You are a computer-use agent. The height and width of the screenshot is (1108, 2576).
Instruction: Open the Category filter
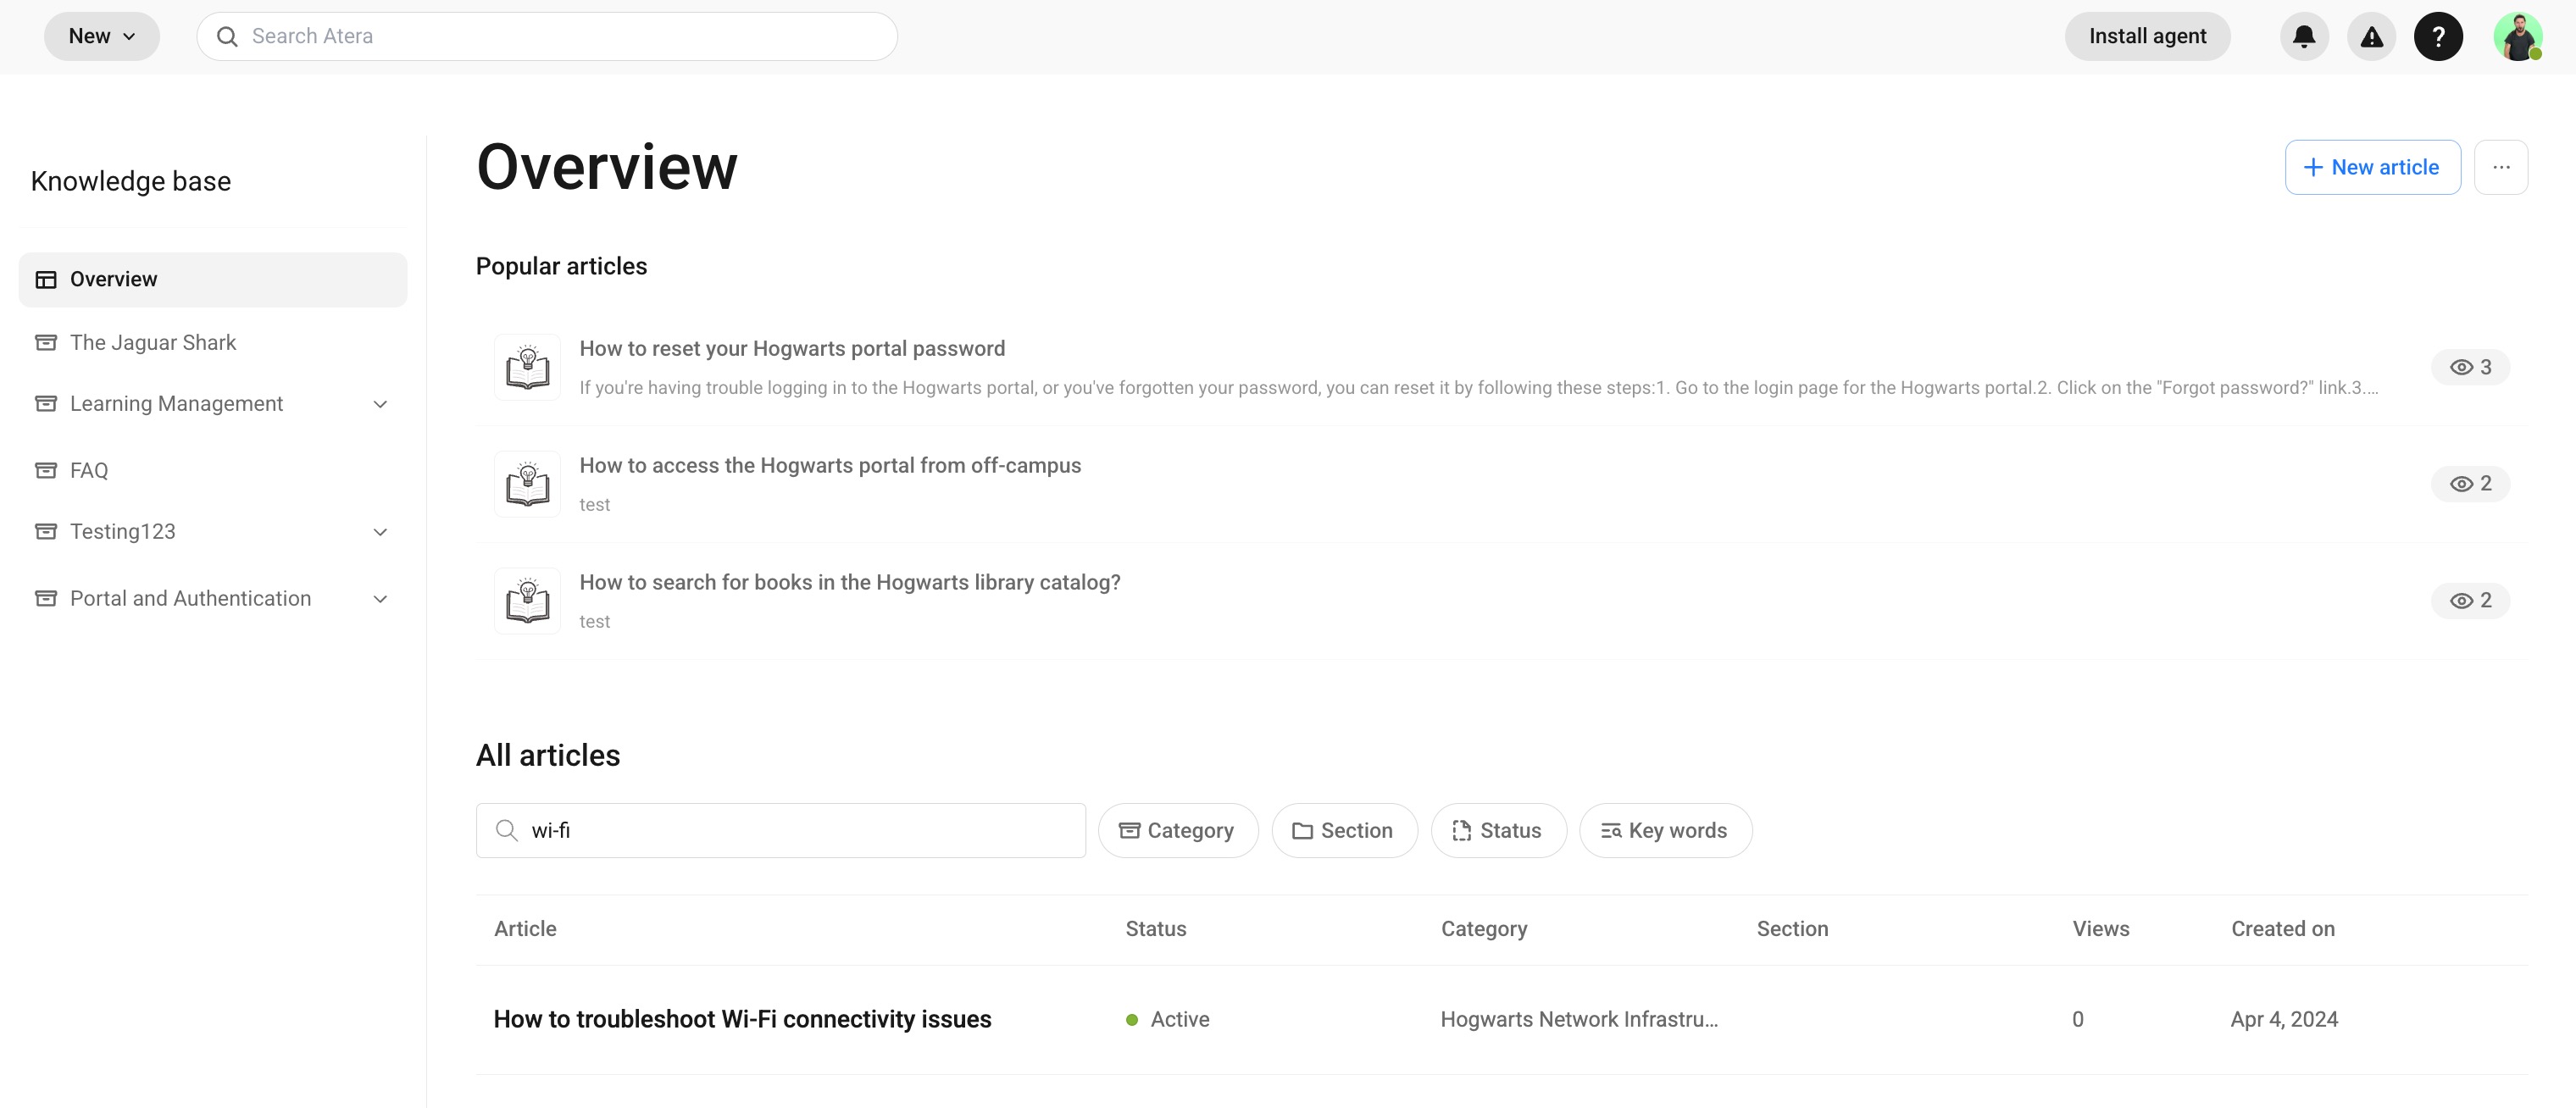1178,831
